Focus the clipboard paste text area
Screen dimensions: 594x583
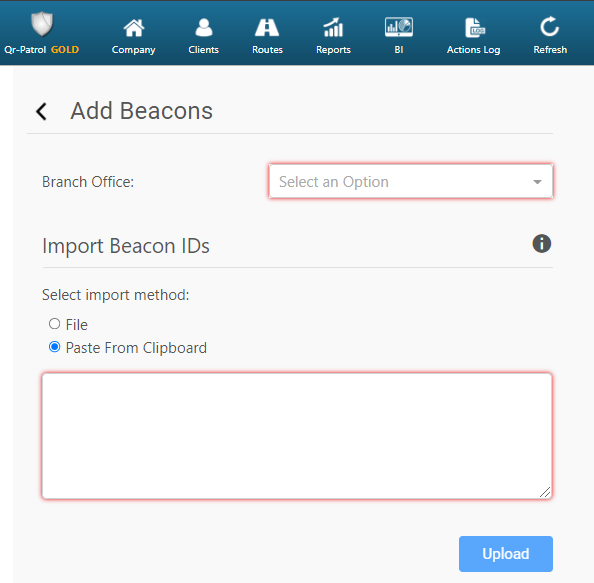point(297,436)
